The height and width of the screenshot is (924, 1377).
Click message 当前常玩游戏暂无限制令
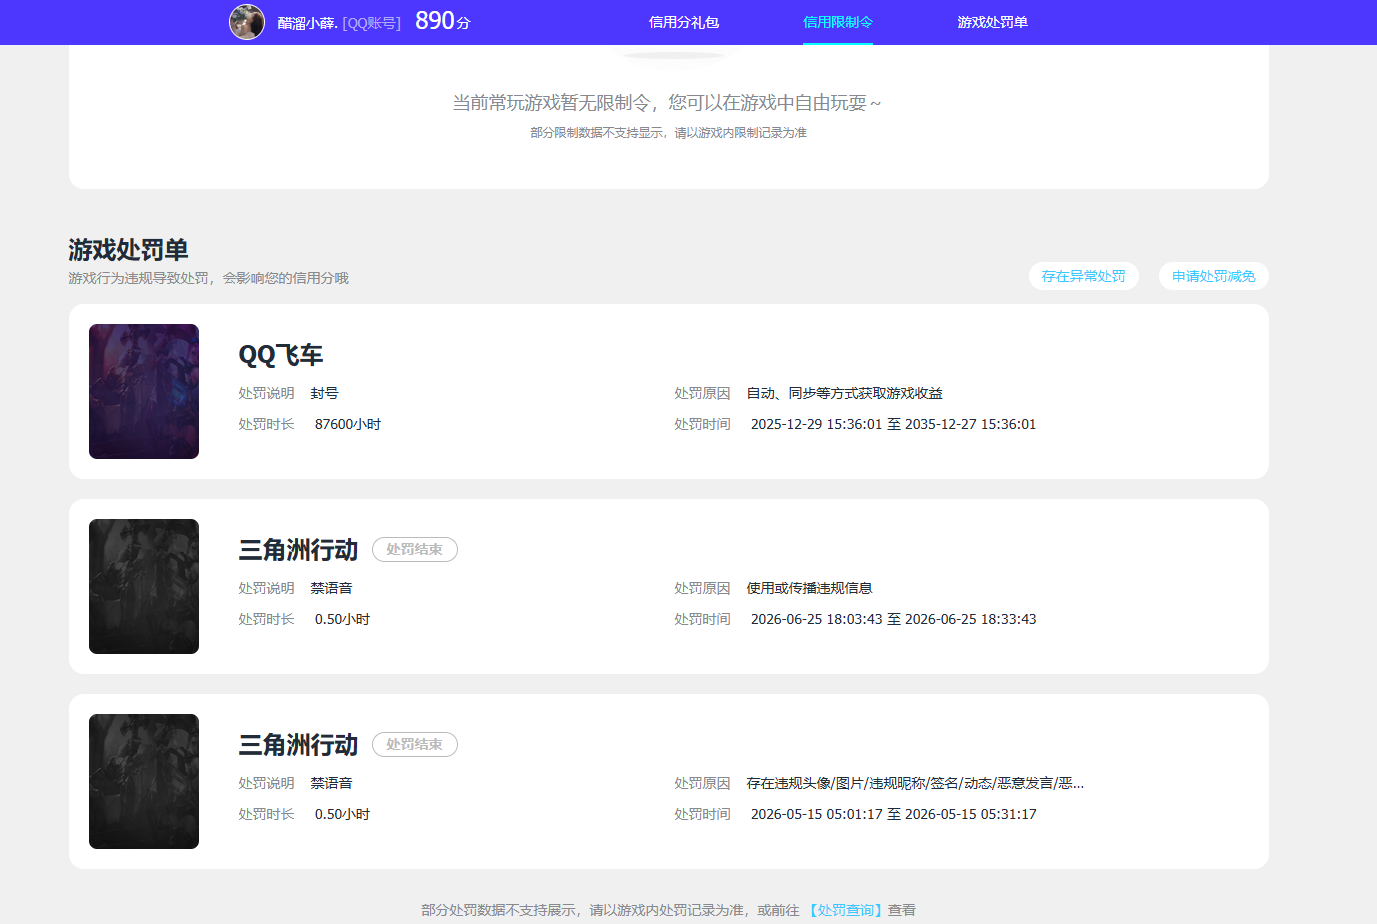(x=667, y=103)
